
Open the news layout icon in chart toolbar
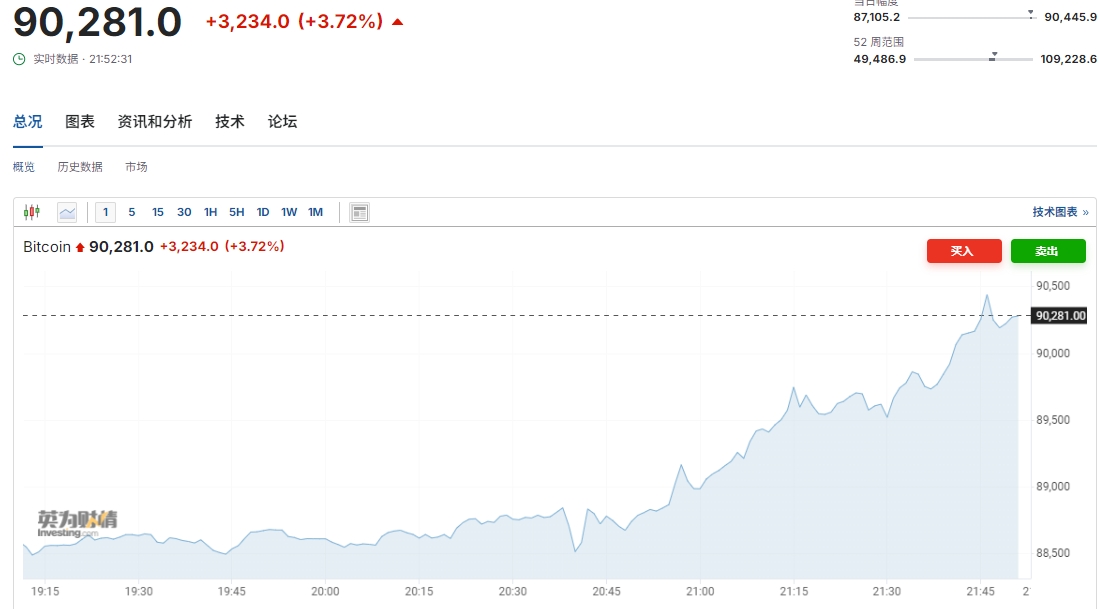360,212
